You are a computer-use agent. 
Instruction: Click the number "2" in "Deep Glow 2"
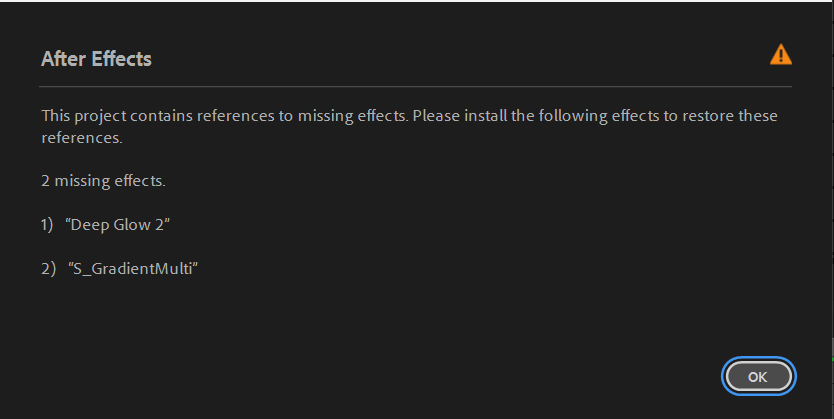(160, 225)
